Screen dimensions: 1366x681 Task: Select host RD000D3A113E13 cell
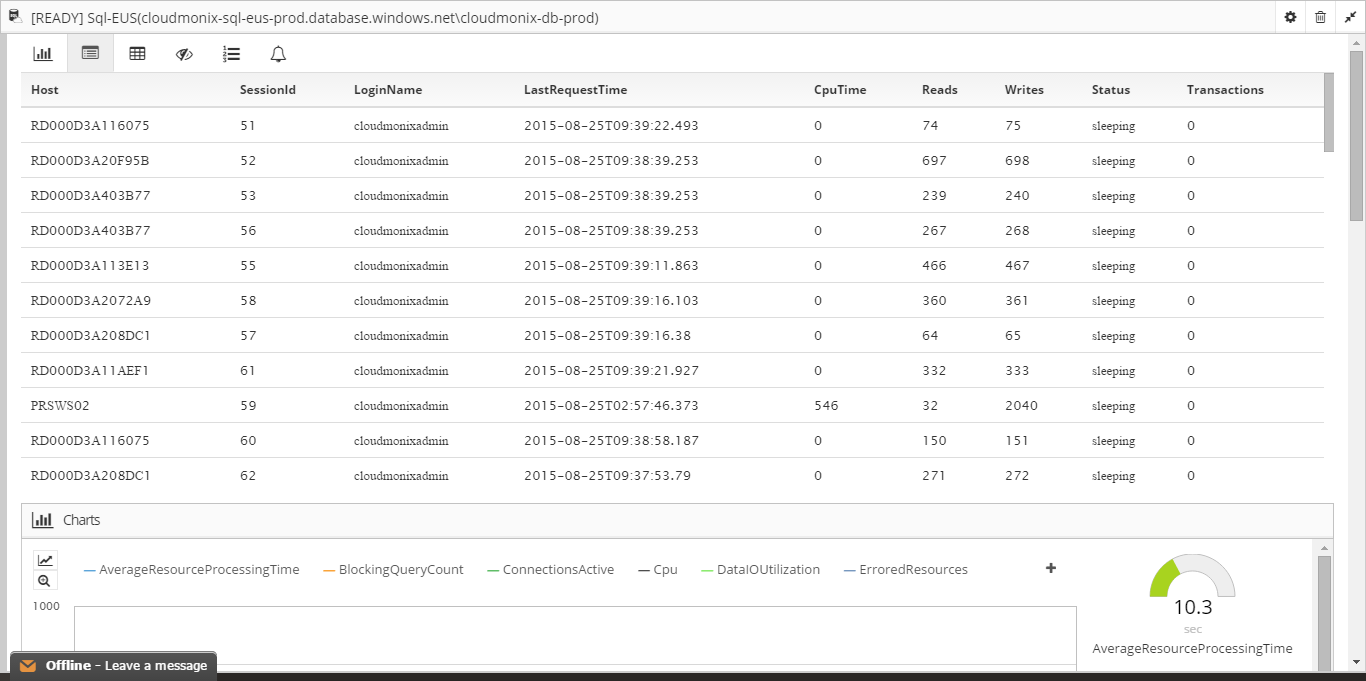point(91,266)
